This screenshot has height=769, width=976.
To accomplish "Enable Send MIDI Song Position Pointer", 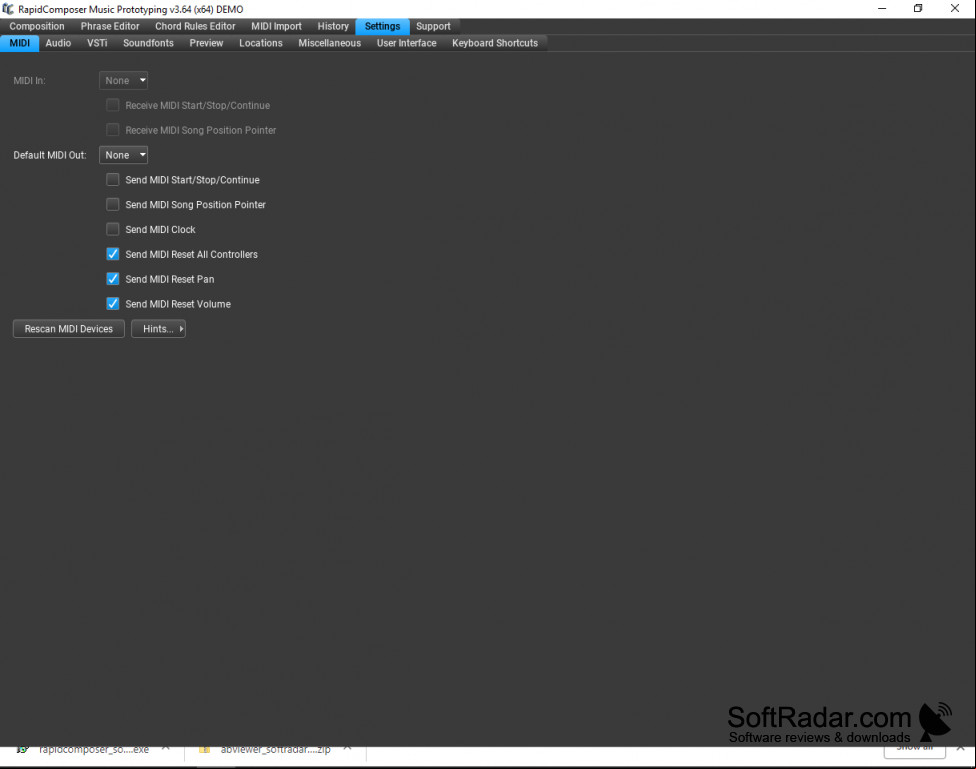I will coord(113,205).
